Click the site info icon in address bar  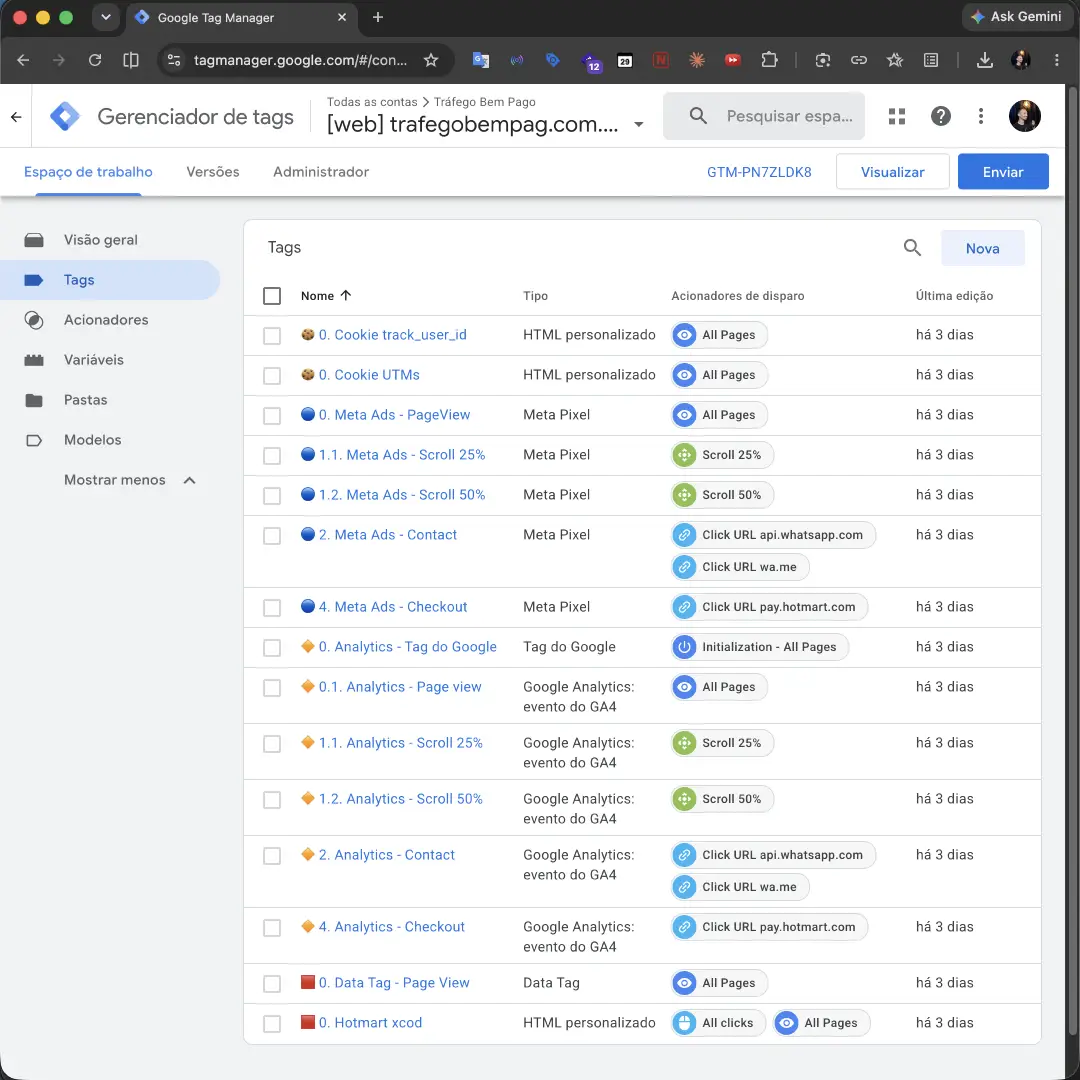(174, 60)
